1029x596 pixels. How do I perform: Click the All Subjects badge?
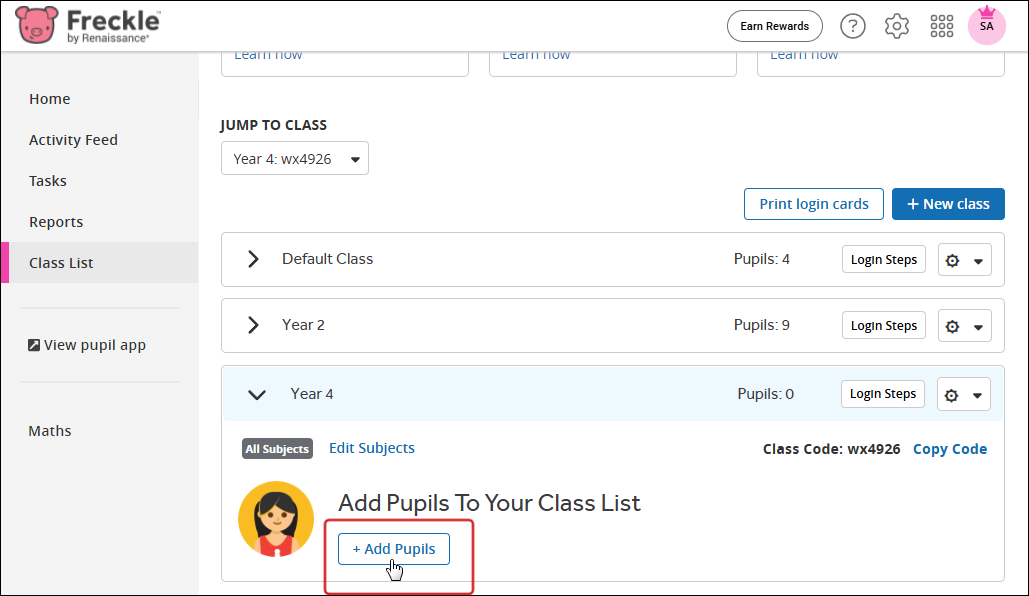tap(277, 449)
